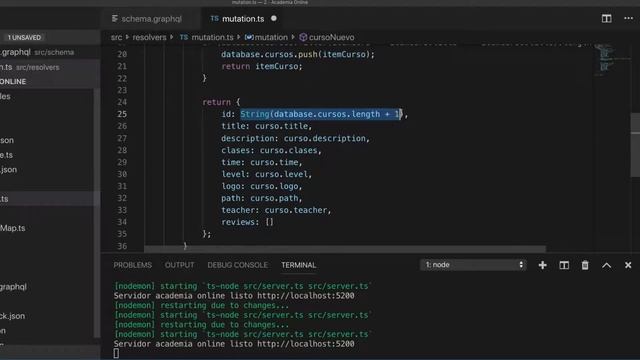The image size is (640, 360).
Task: Kill terminal with the trash icon
Action: [x=585, y=265]
